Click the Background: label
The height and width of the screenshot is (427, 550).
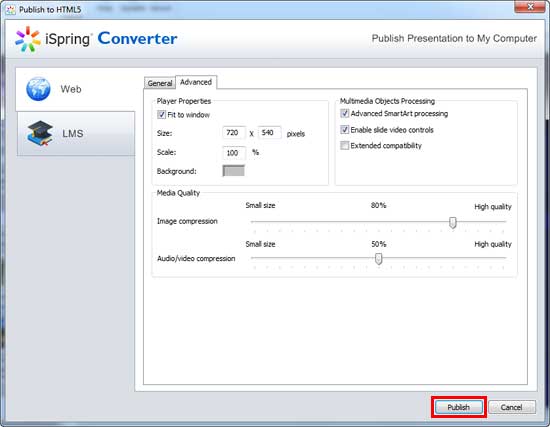coord(176,171)
